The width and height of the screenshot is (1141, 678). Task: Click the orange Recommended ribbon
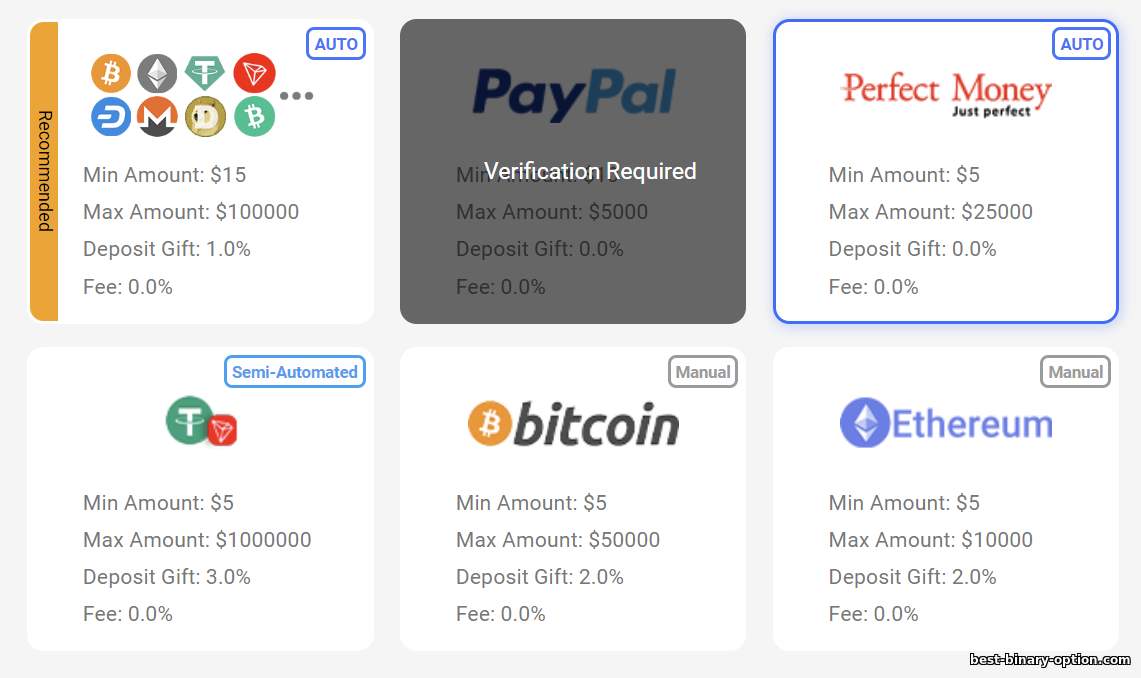(x=44, y=171)
